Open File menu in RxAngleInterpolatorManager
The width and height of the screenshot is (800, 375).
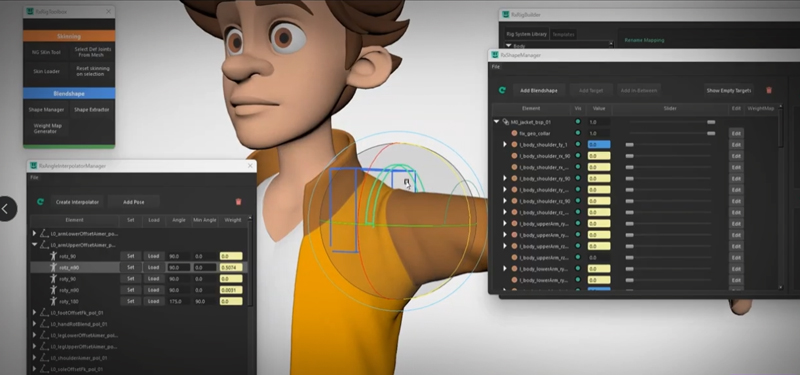point(34,178)
